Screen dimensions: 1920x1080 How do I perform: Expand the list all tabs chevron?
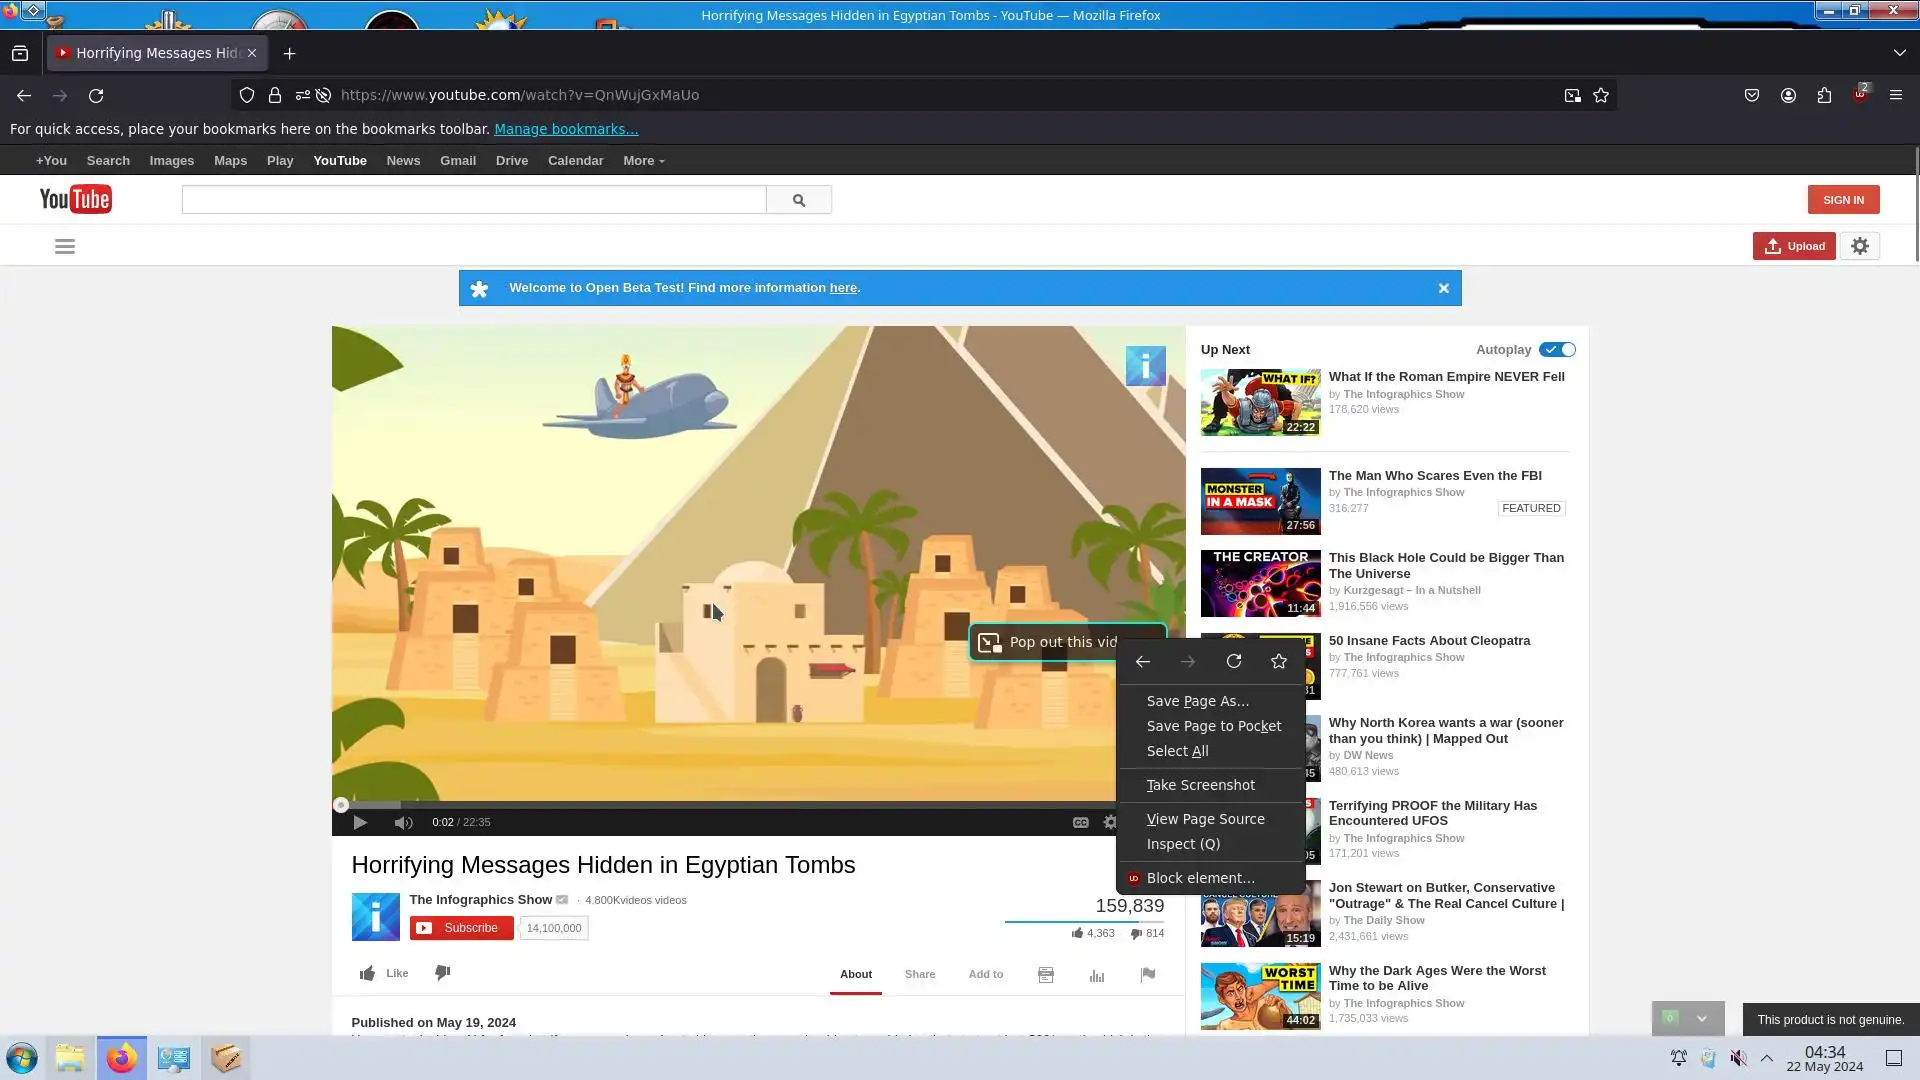(1899, 53)
